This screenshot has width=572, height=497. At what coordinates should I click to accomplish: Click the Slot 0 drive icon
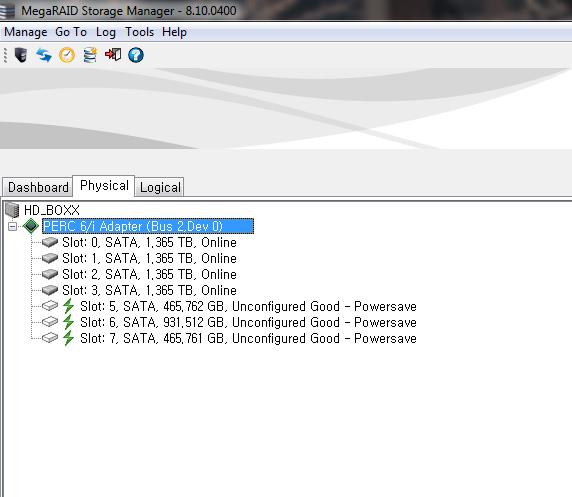coord(50,242)
